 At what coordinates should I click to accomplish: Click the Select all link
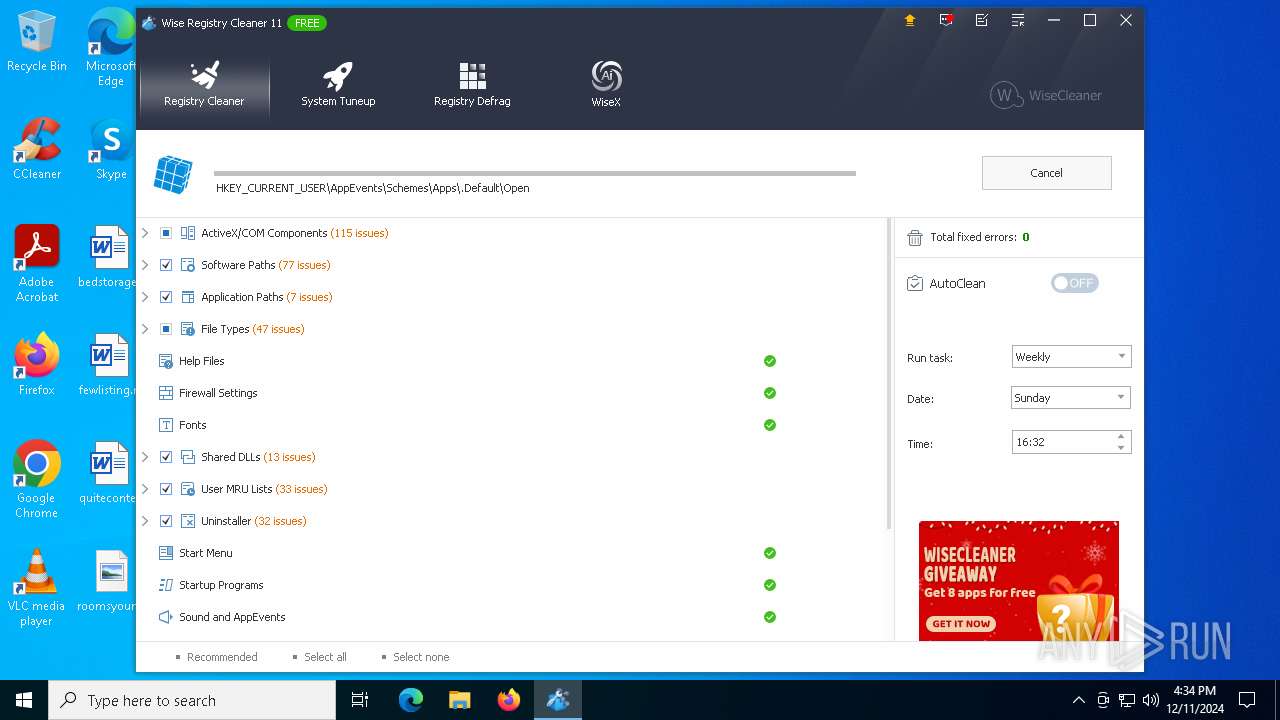325,657
